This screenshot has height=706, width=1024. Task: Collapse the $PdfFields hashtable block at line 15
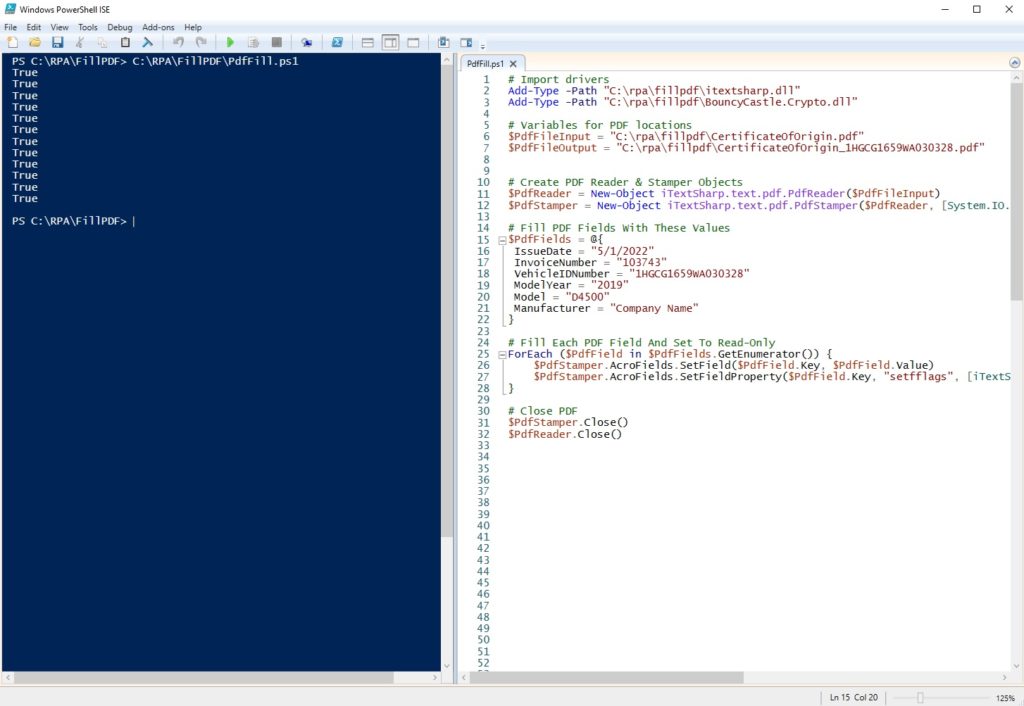point(502,240)
